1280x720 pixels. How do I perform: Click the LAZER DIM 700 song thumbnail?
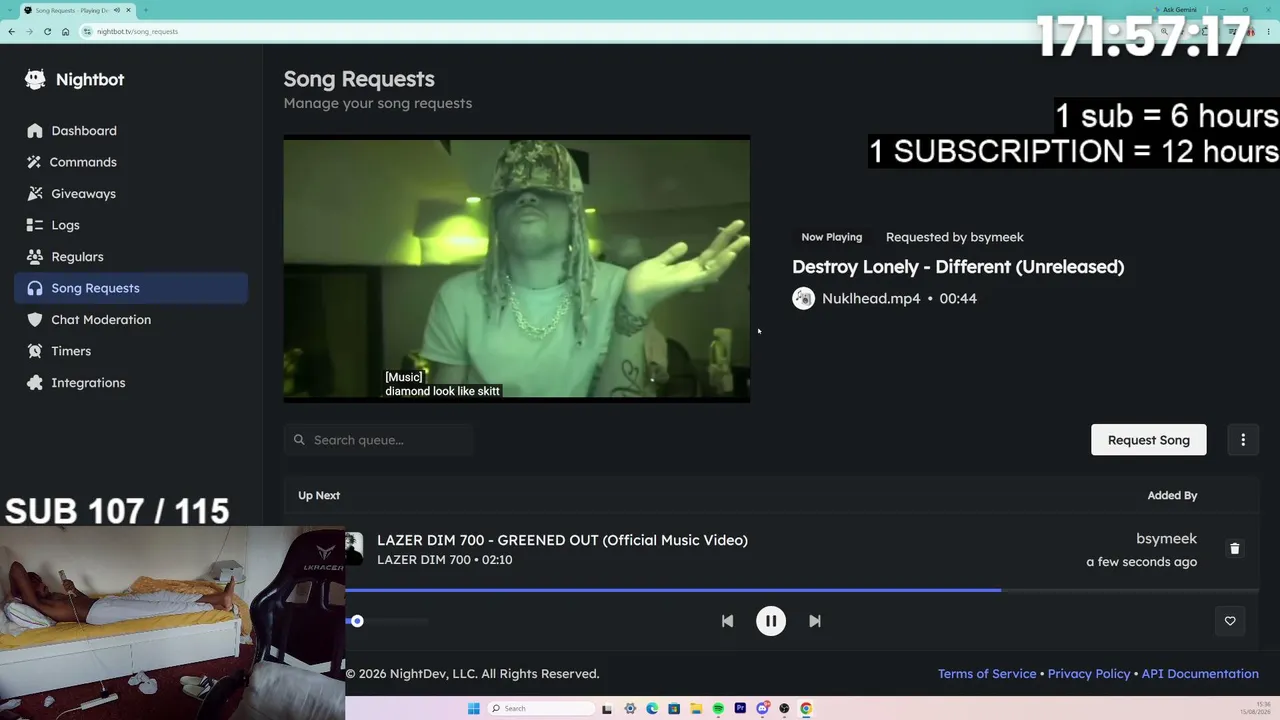(354, 549)
